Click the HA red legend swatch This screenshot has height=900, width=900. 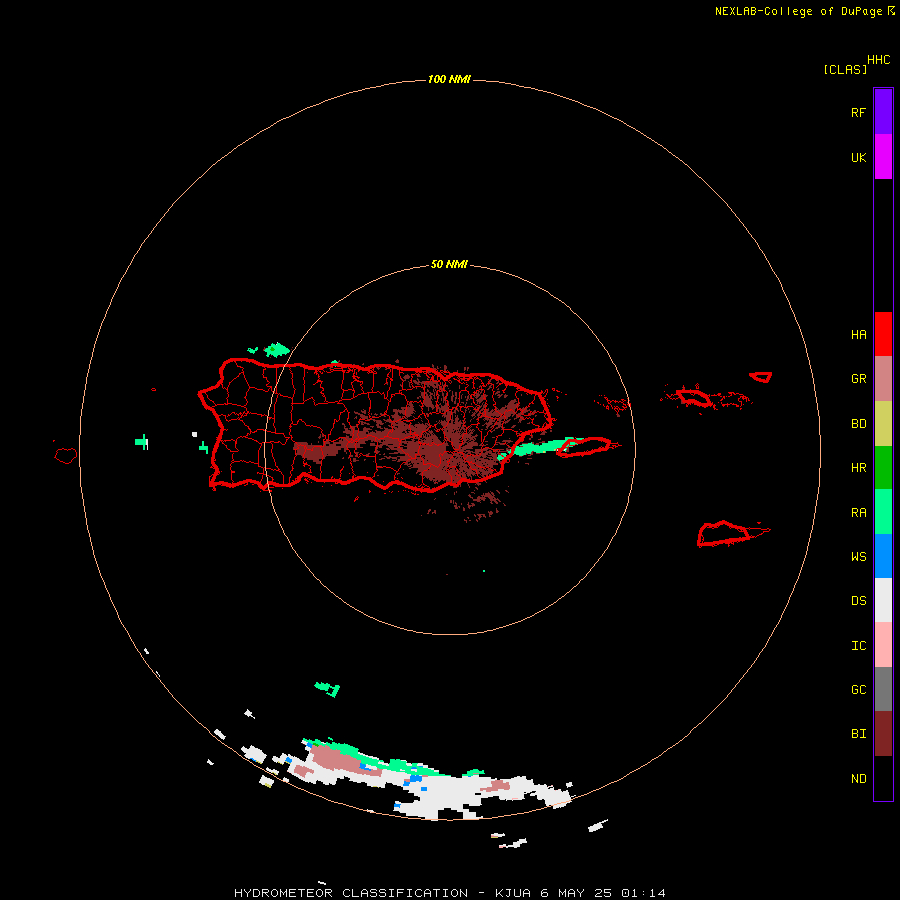point(883,334)
